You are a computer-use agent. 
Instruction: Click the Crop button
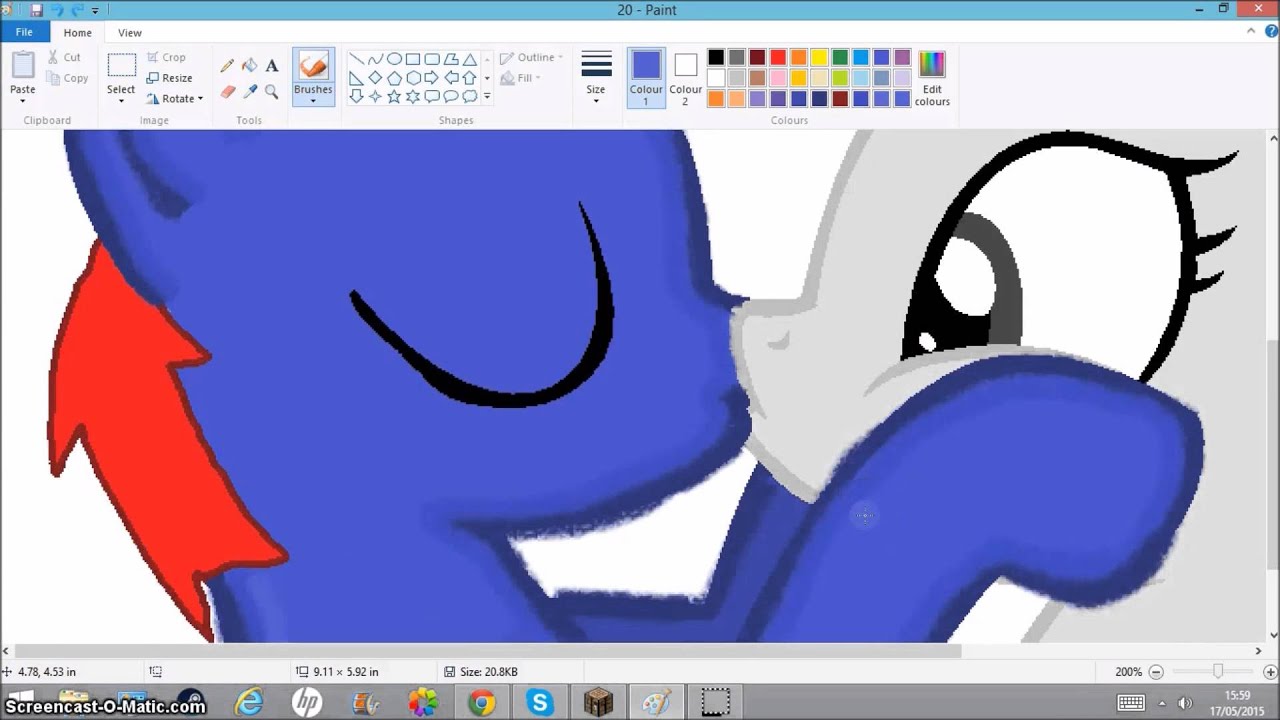click(x=166, y=58)
